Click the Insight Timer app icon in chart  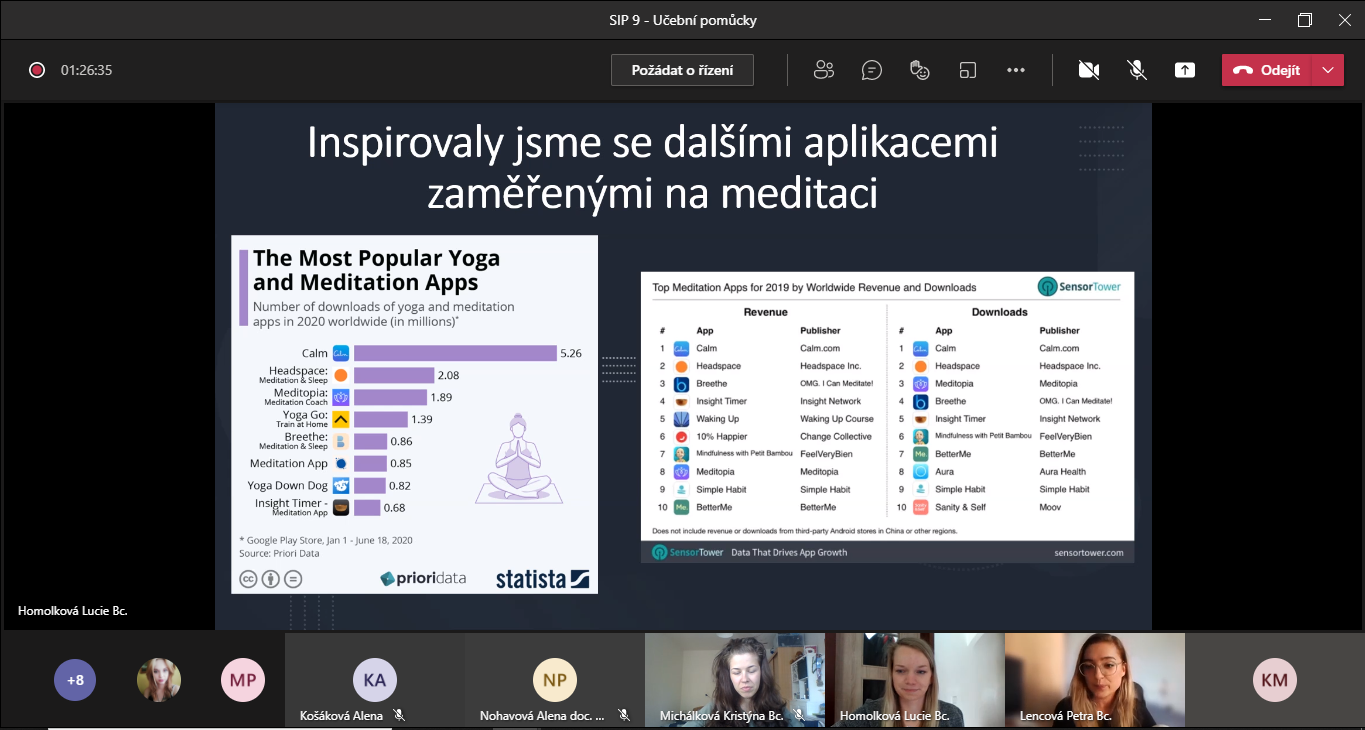(x=340, y=507)
